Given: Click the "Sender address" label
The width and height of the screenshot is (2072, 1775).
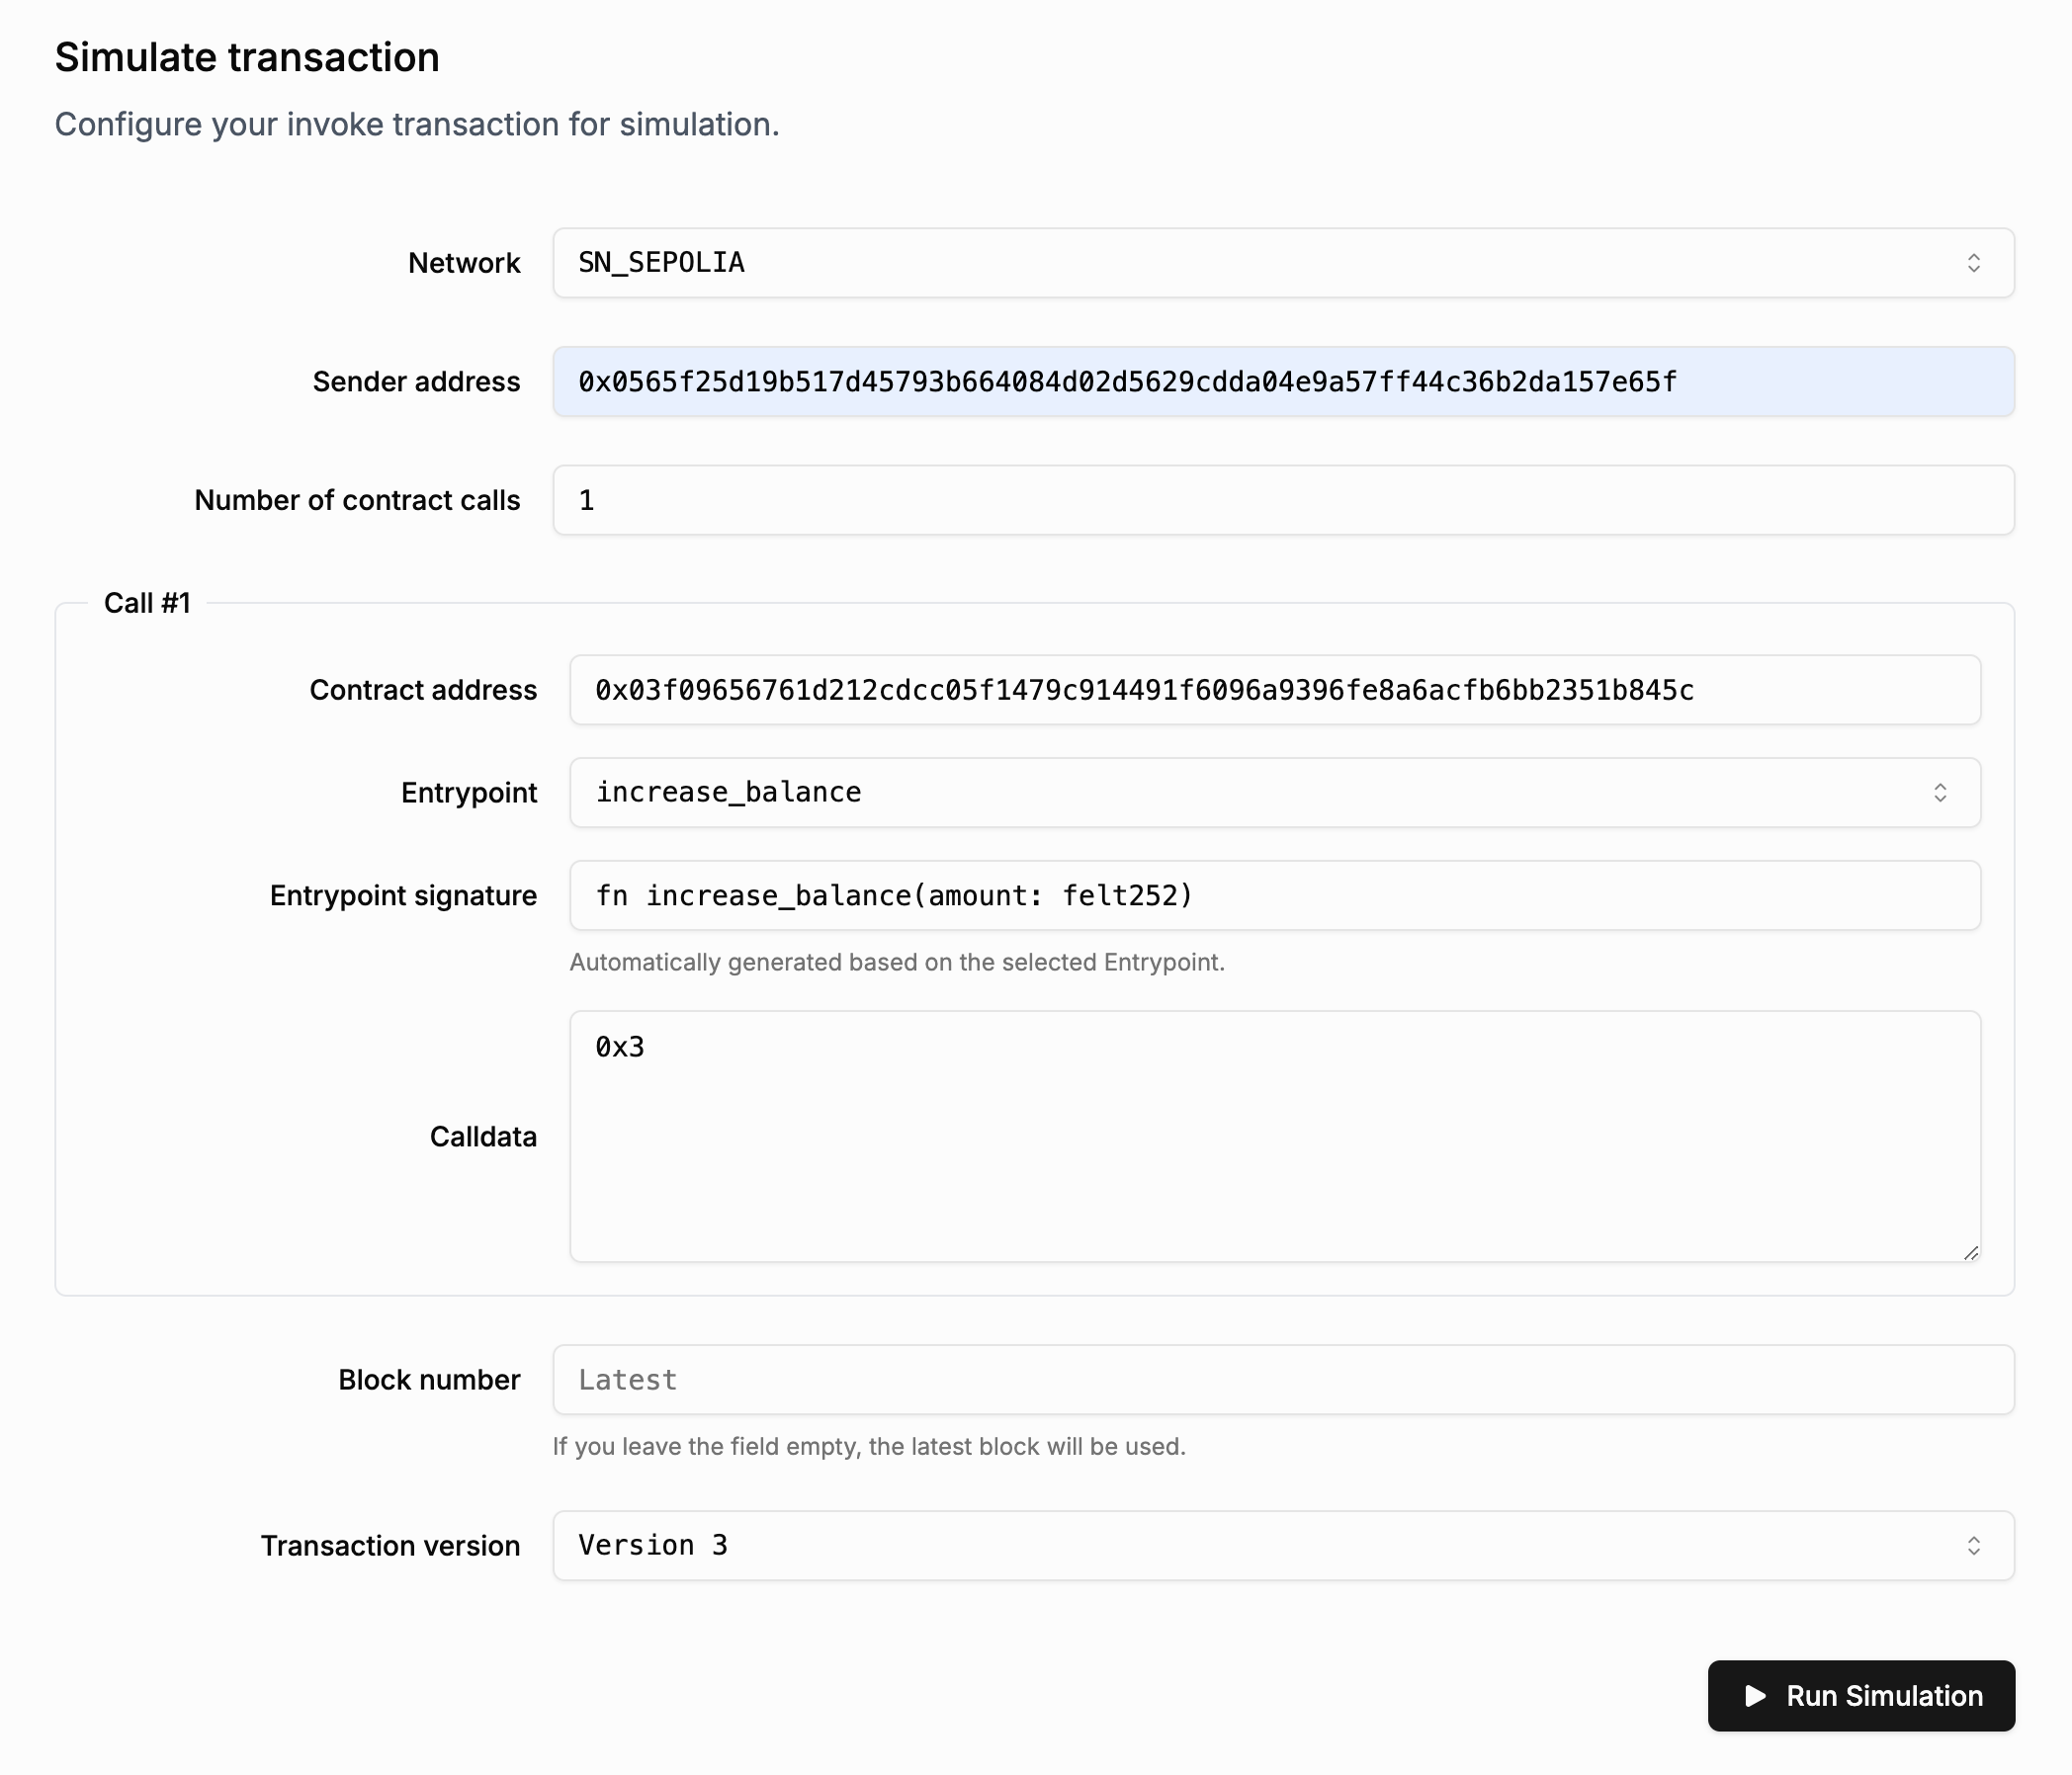Looking at the screenshot, I should [x=416, y=382].
